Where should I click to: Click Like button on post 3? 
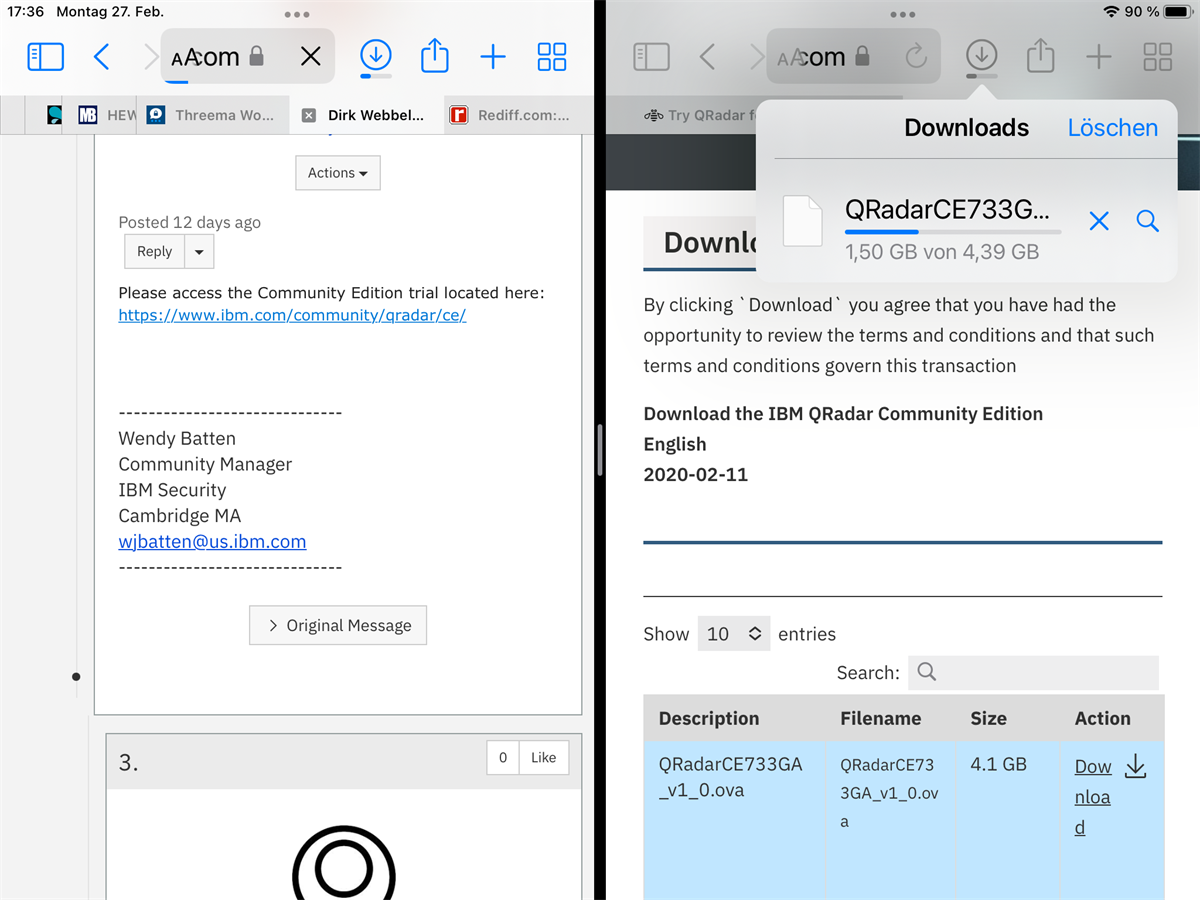[543, 758]
